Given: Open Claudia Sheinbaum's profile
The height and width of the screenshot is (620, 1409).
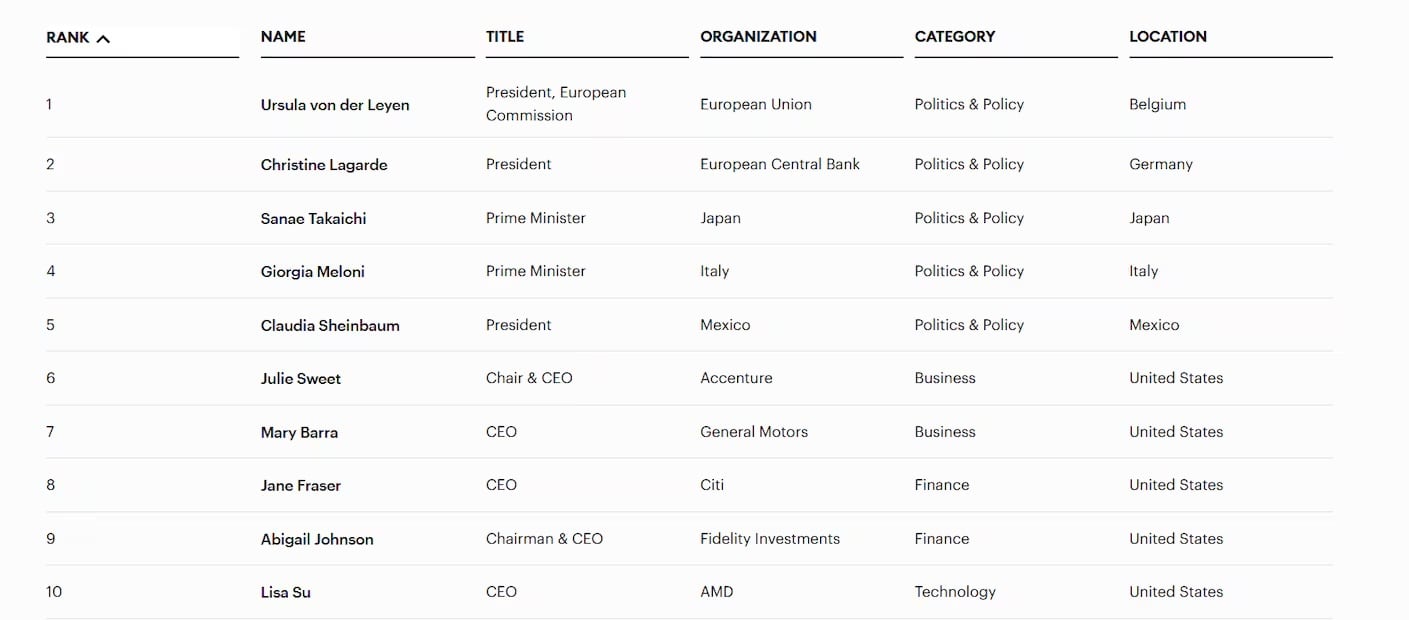Looking at the screenshot, I should coord(328,324).
